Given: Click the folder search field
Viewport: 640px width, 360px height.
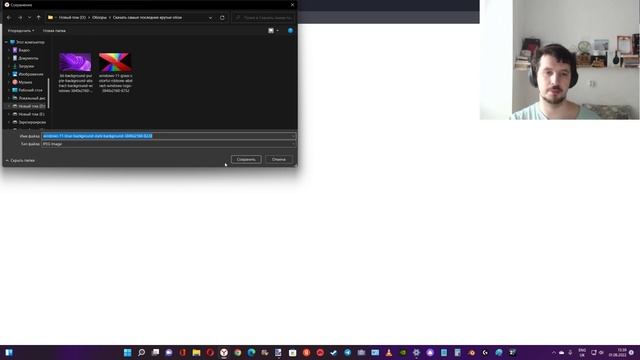Looking at the screenshot, I should click(264, 18).
